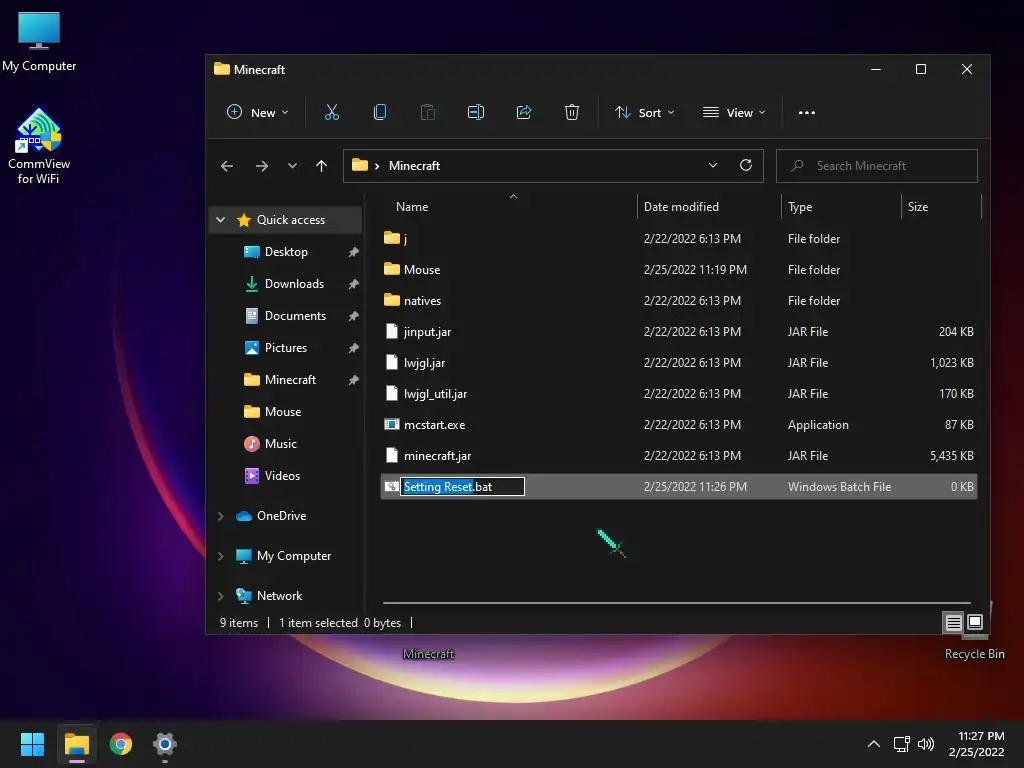
Task: Click the Cut scissors icon
Action: (332, 112)
